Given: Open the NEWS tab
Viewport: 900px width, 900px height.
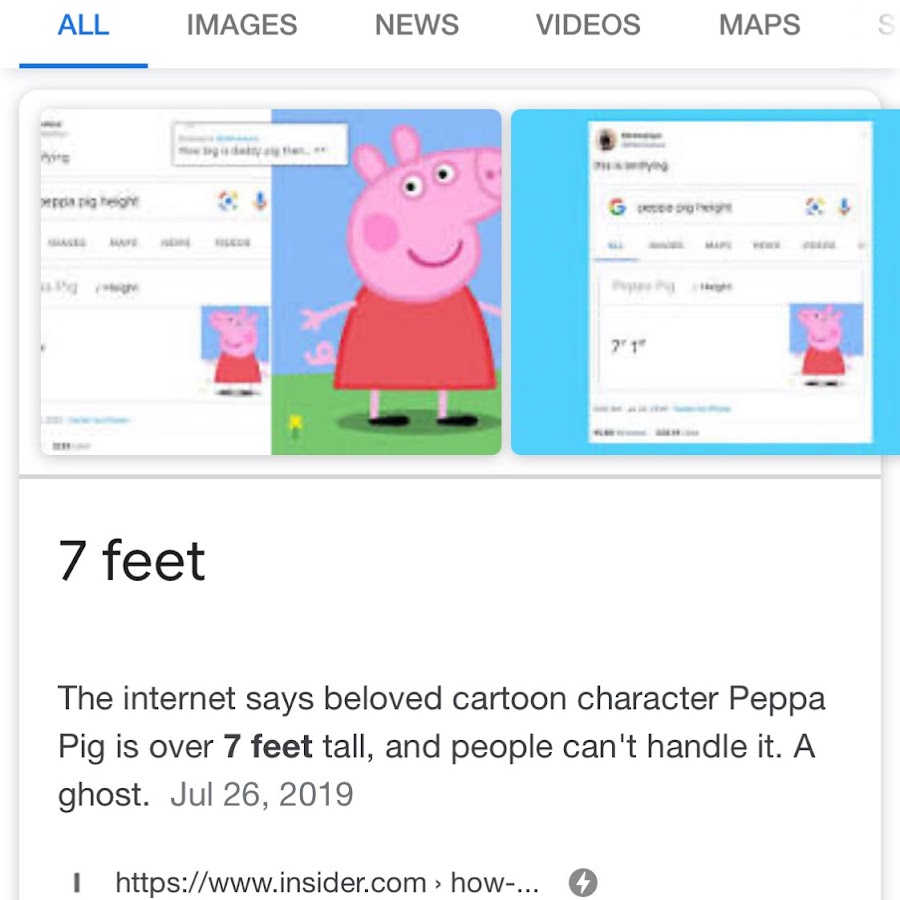Looking at the screenshot, I should click(417, 25).
